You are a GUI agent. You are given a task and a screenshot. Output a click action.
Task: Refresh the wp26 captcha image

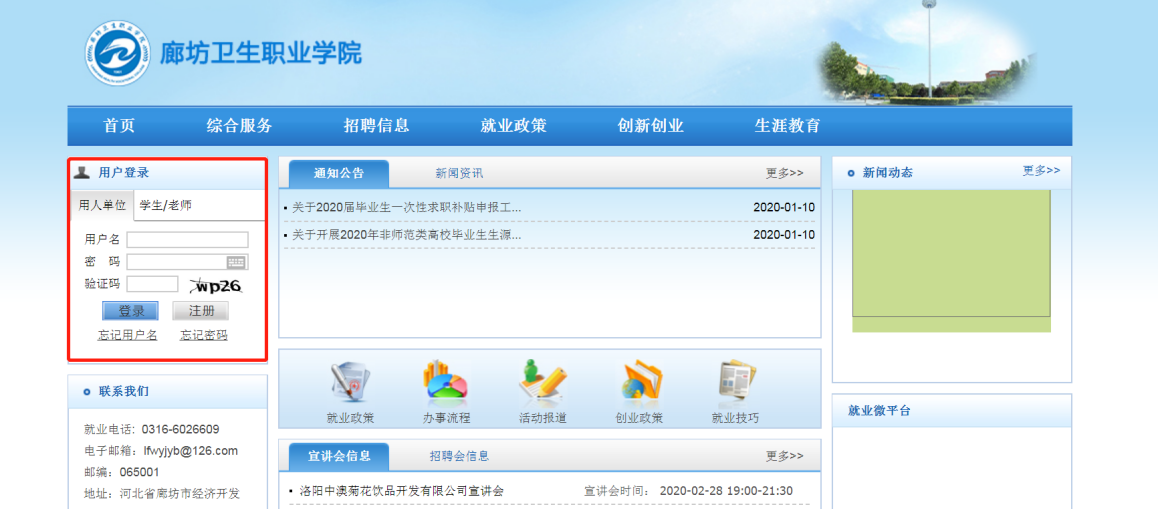coord(216,286)
